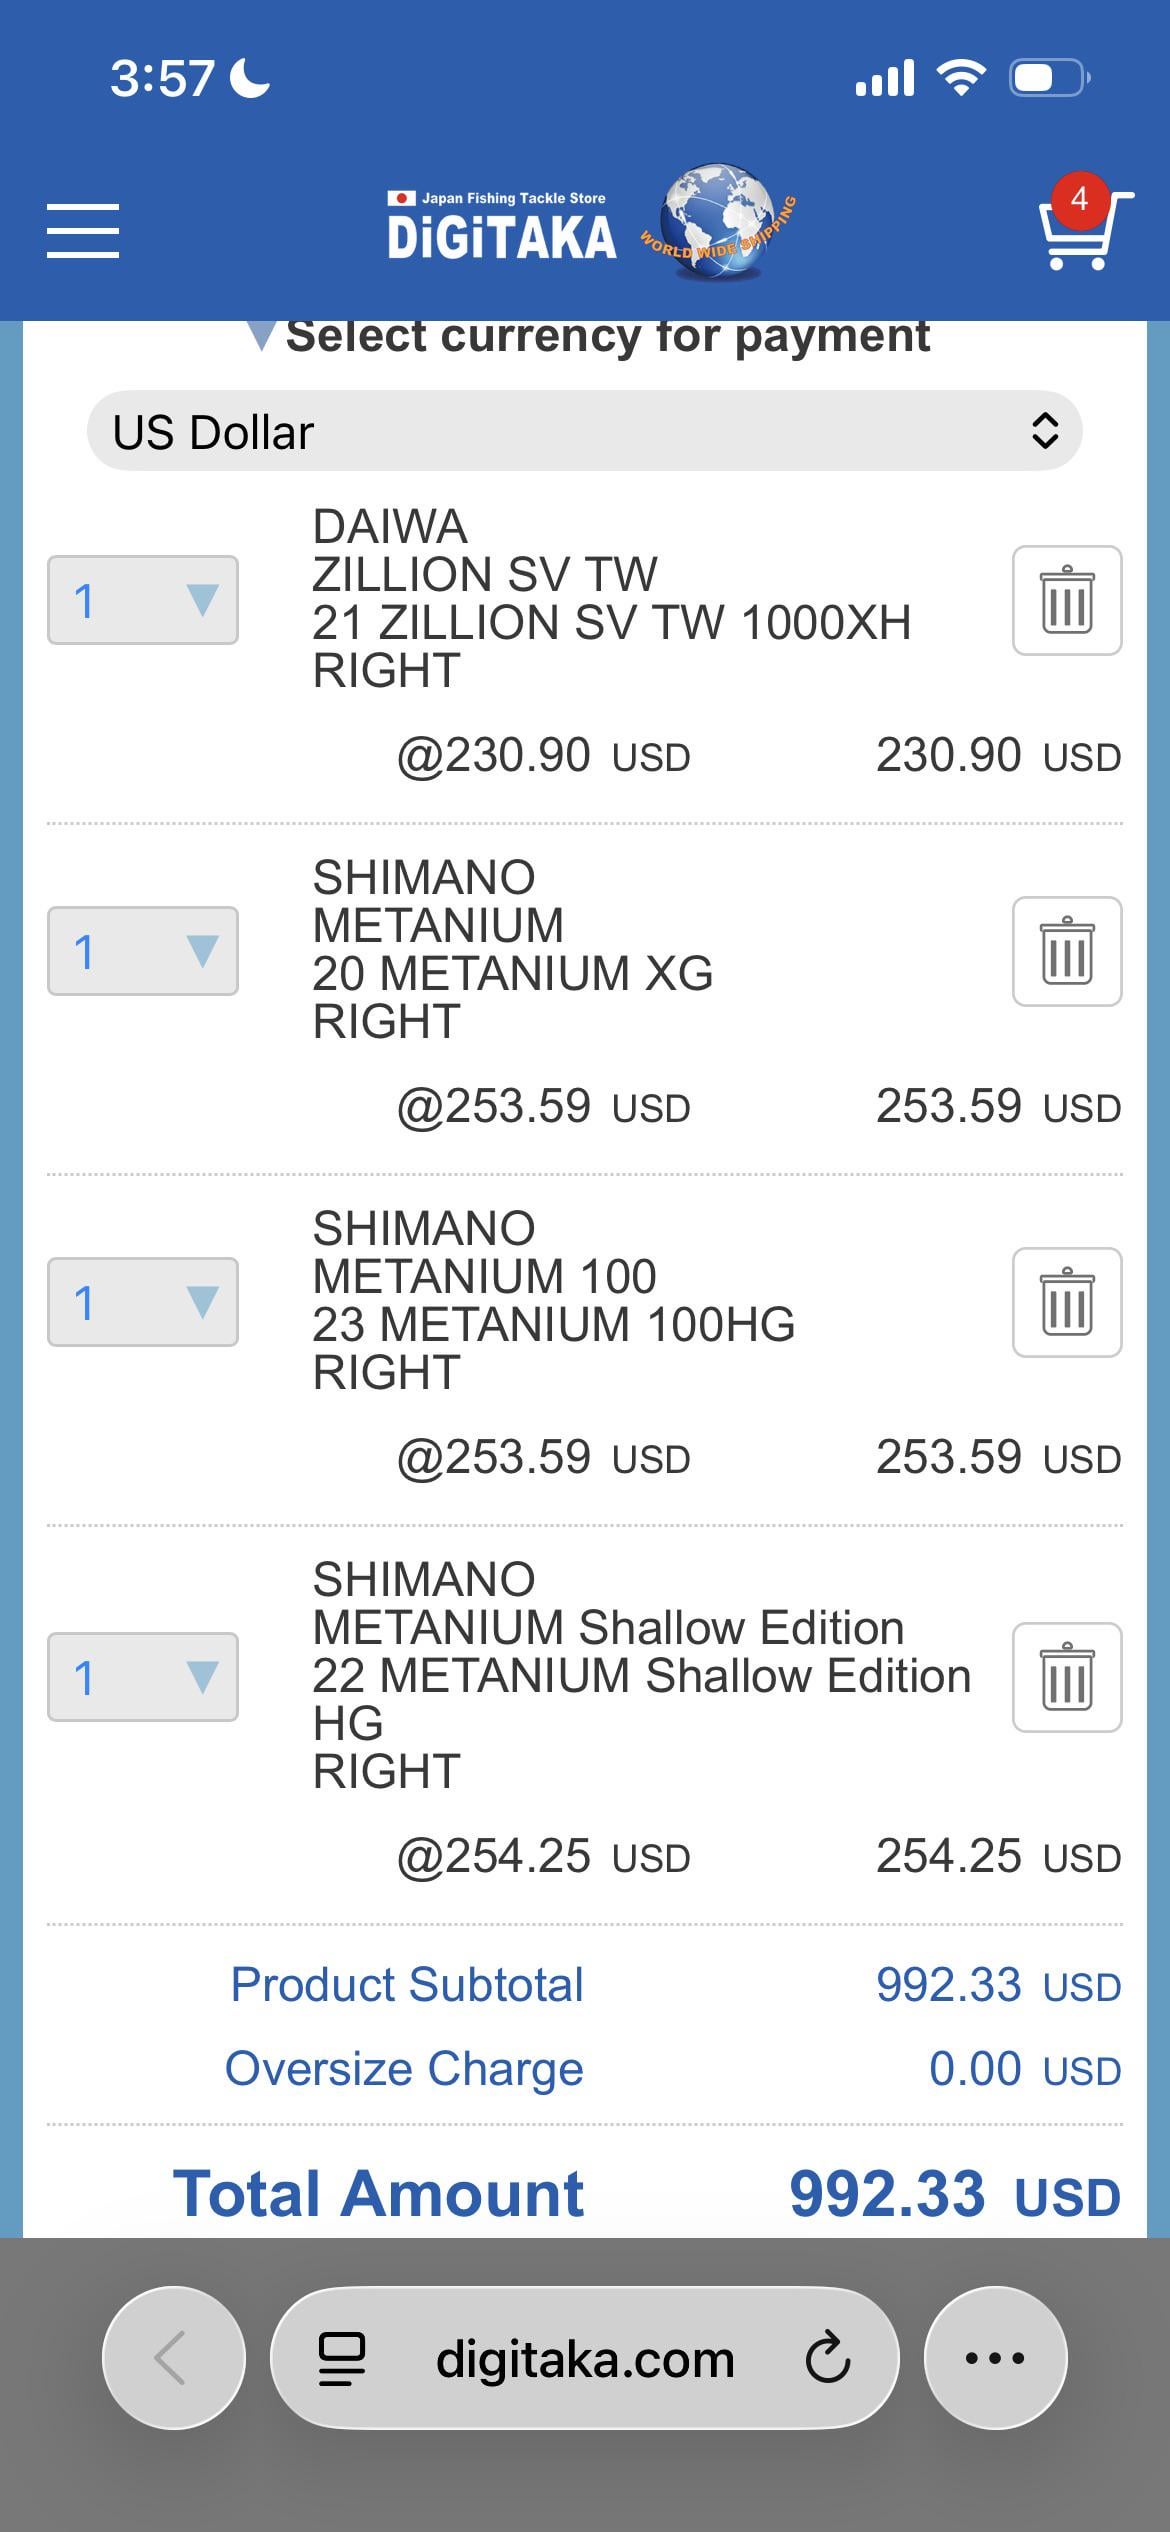The height and width of the screenshot is (2532, 1170).
Task: Open the page format menu icon
Action: click(341, 2358)
